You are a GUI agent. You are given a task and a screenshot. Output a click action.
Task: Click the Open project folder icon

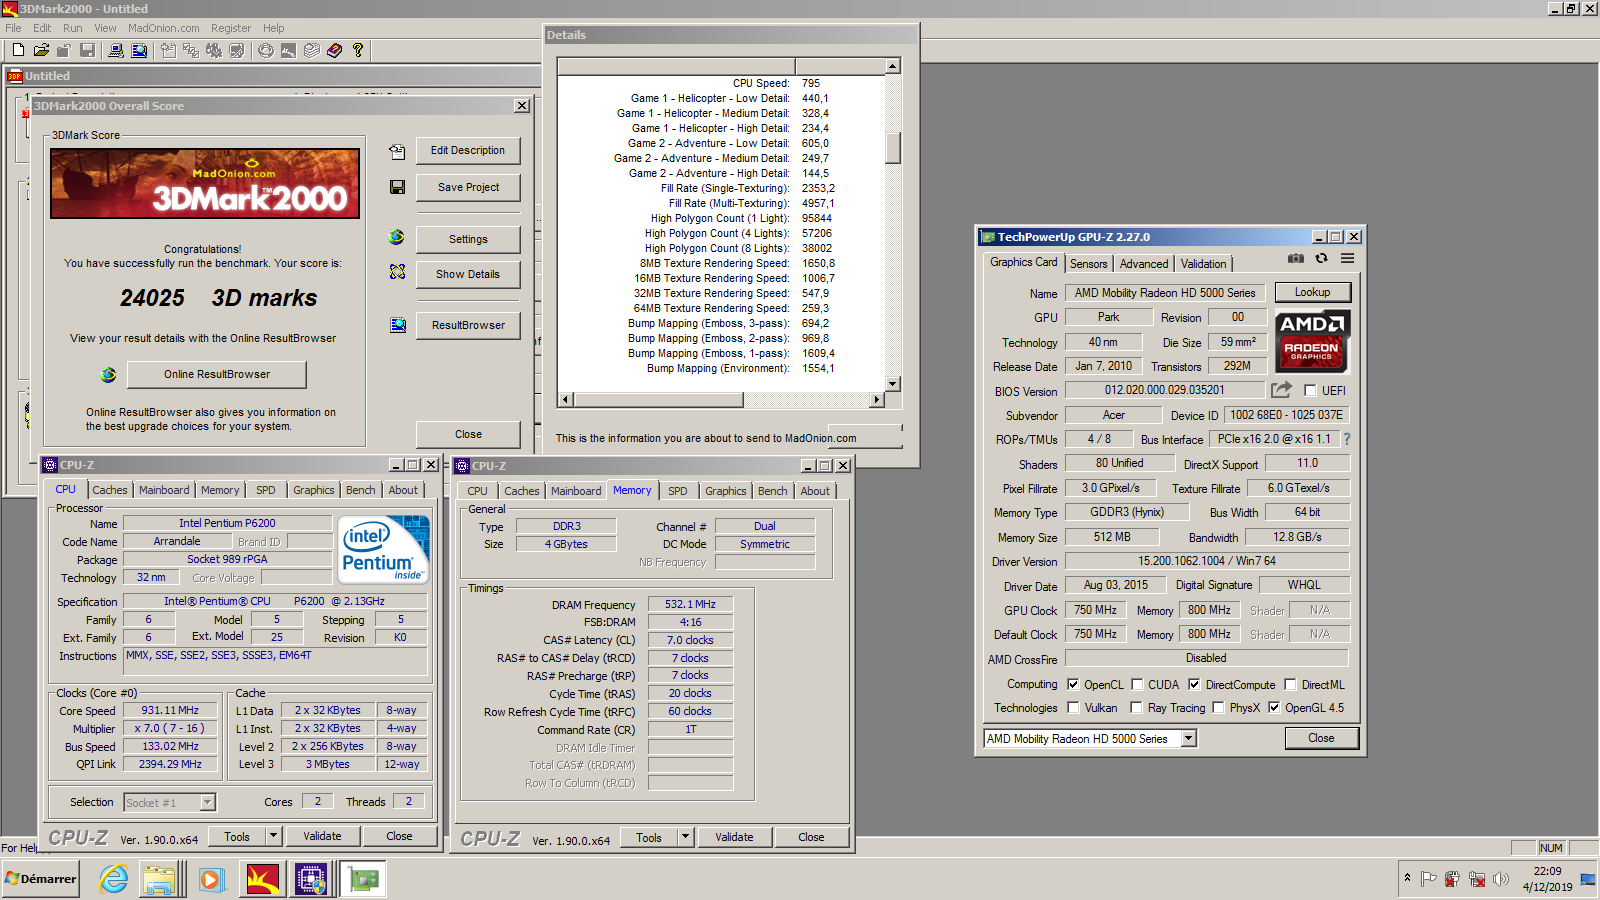pyautogui.click(x=41, y=50)
